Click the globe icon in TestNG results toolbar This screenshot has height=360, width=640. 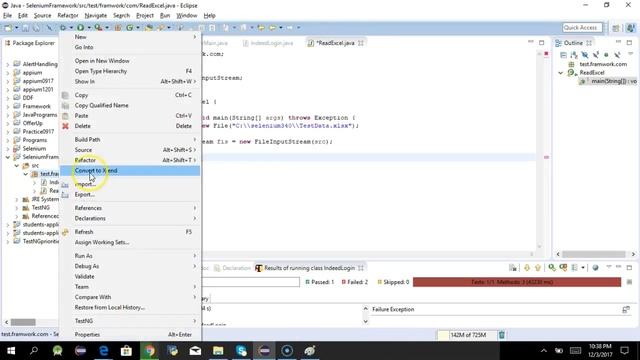click(x=596, y=268)
